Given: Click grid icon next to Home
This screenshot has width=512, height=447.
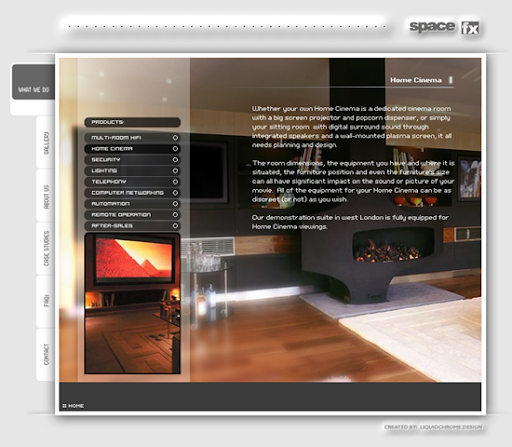Looking at the screenshot, I should pyautogui.click(x=64, y=406).
